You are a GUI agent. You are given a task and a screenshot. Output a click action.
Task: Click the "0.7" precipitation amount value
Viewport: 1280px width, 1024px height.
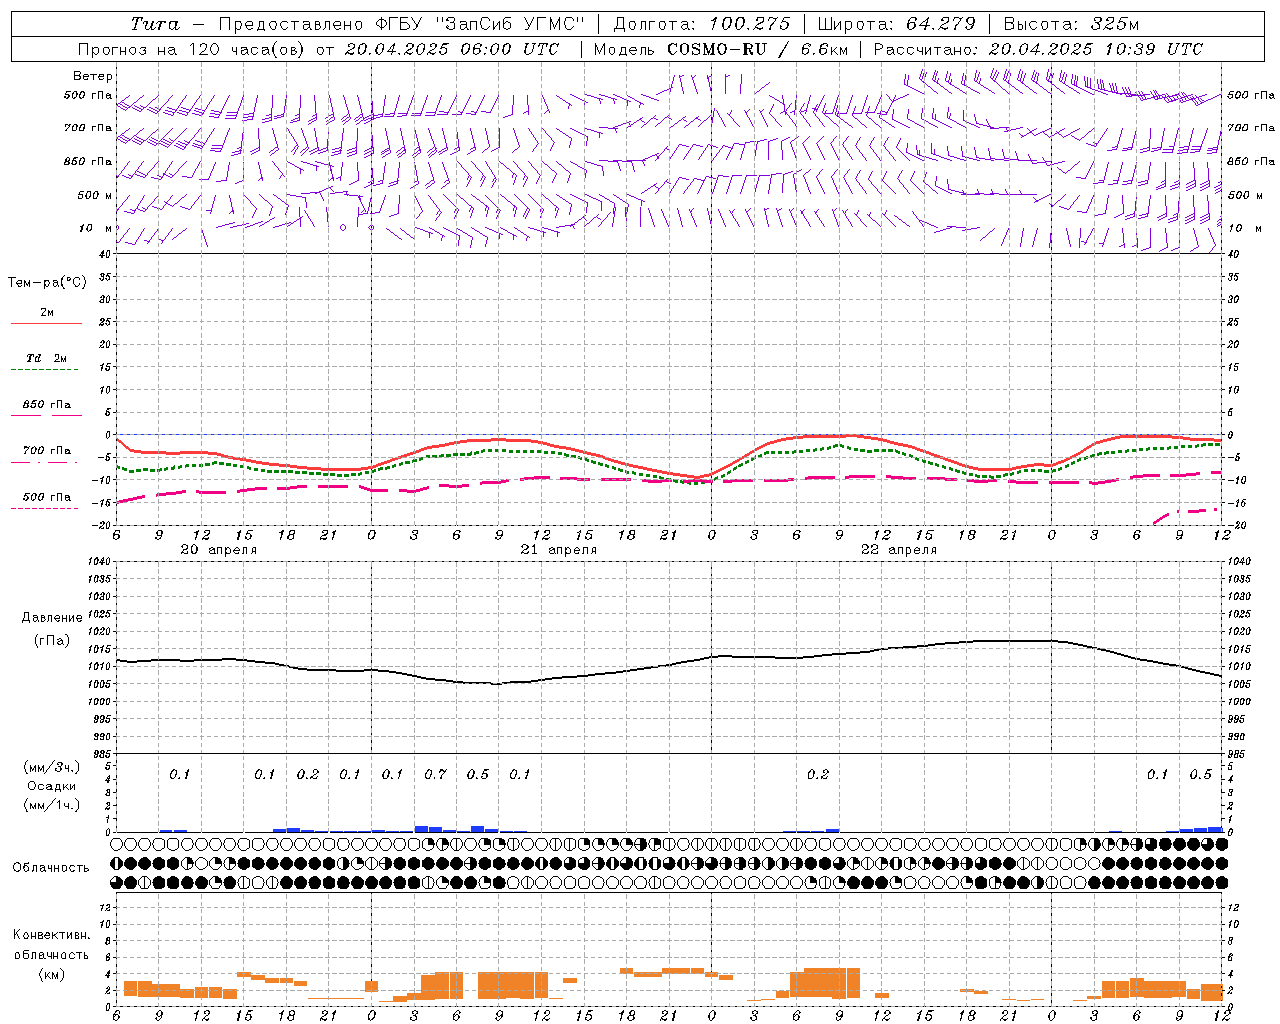[x=435, y=775]
